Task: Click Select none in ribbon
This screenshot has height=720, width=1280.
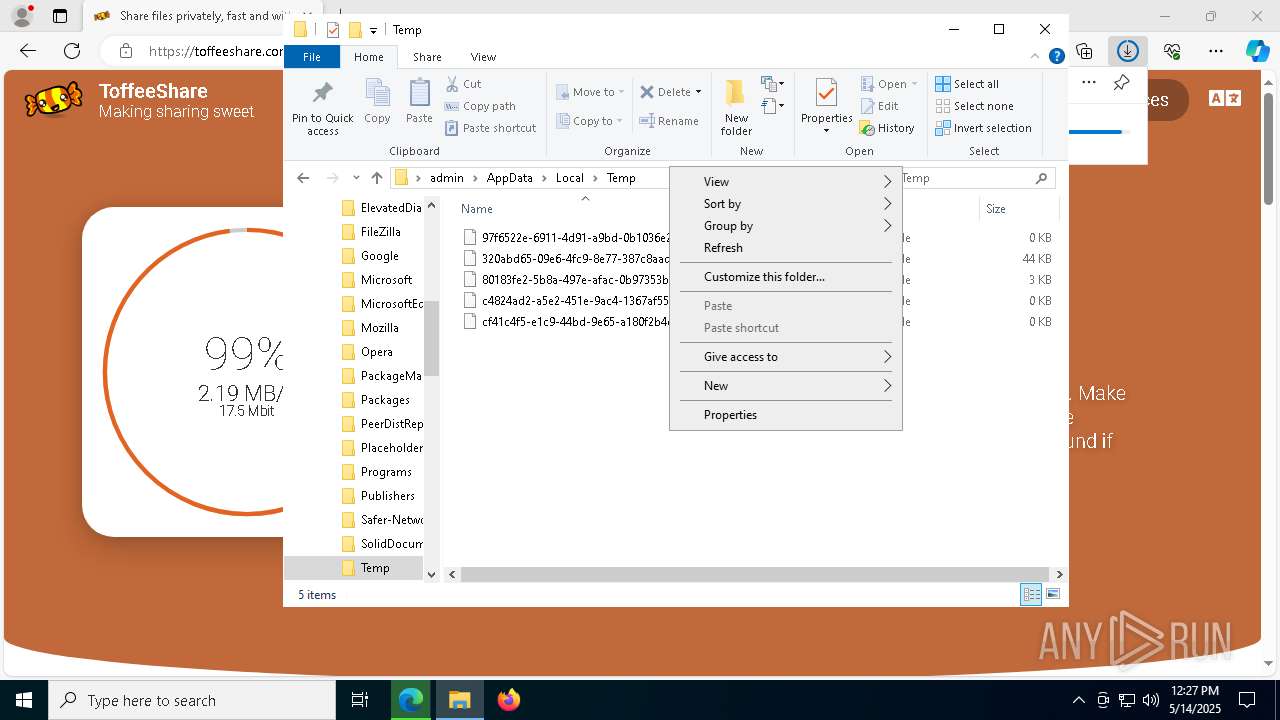Action: click(x=974, y=106)
